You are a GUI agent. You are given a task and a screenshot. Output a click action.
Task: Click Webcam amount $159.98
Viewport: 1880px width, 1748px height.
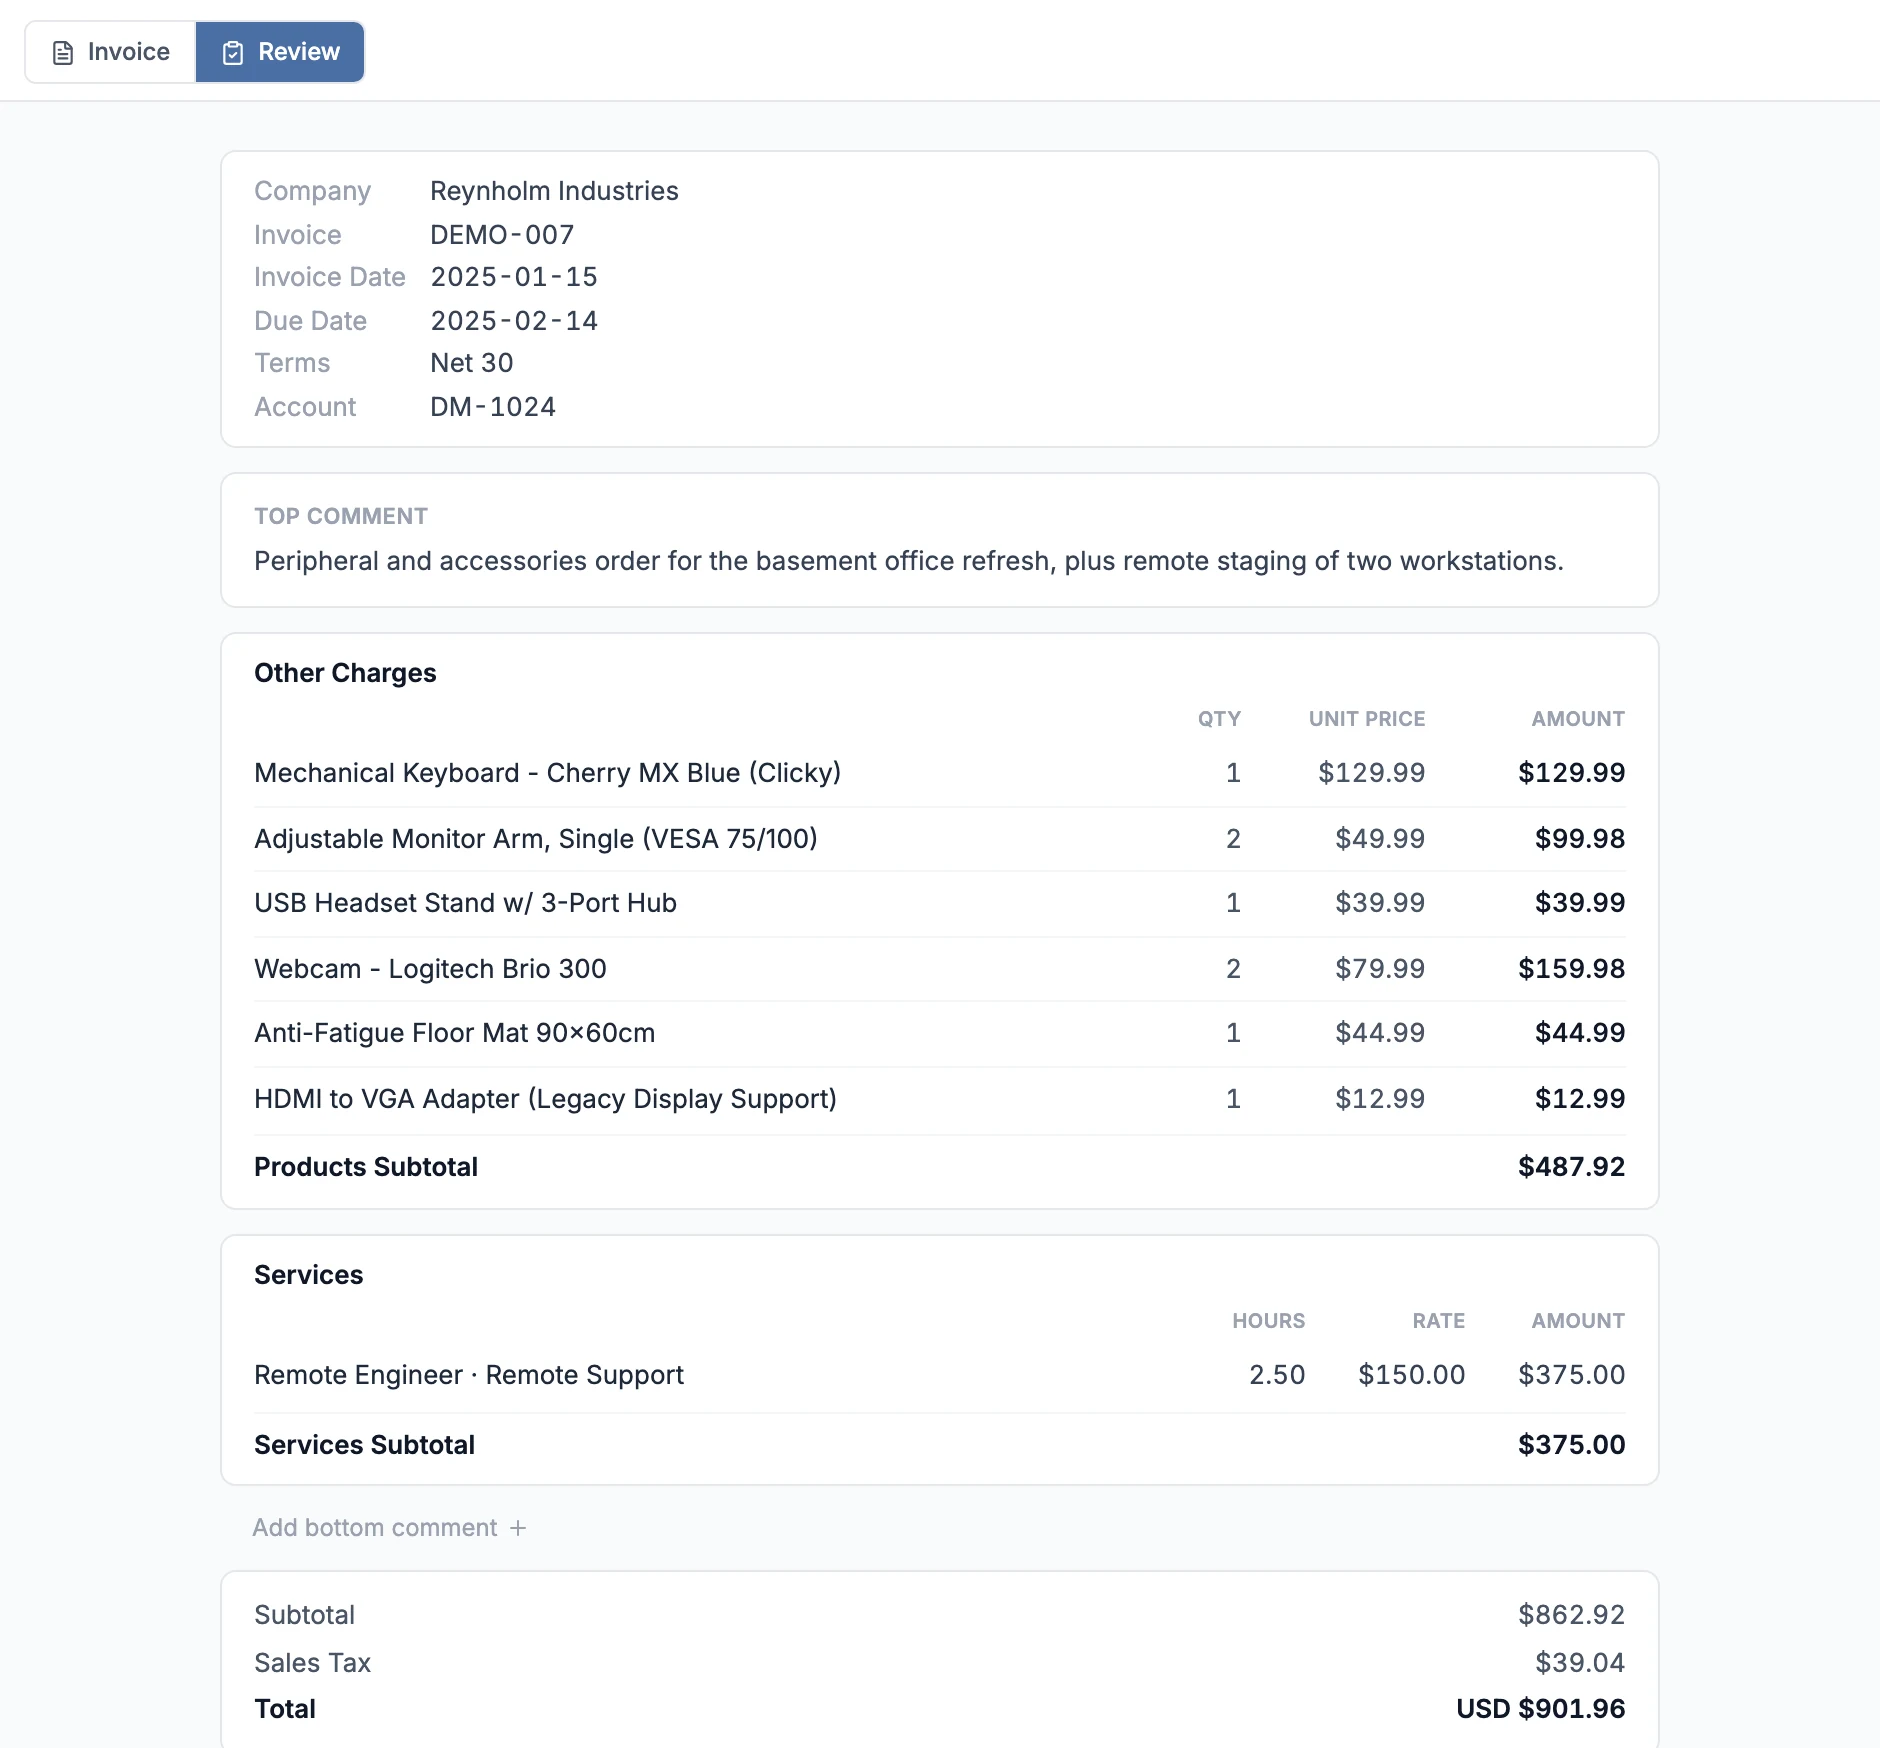(1571, 969)
